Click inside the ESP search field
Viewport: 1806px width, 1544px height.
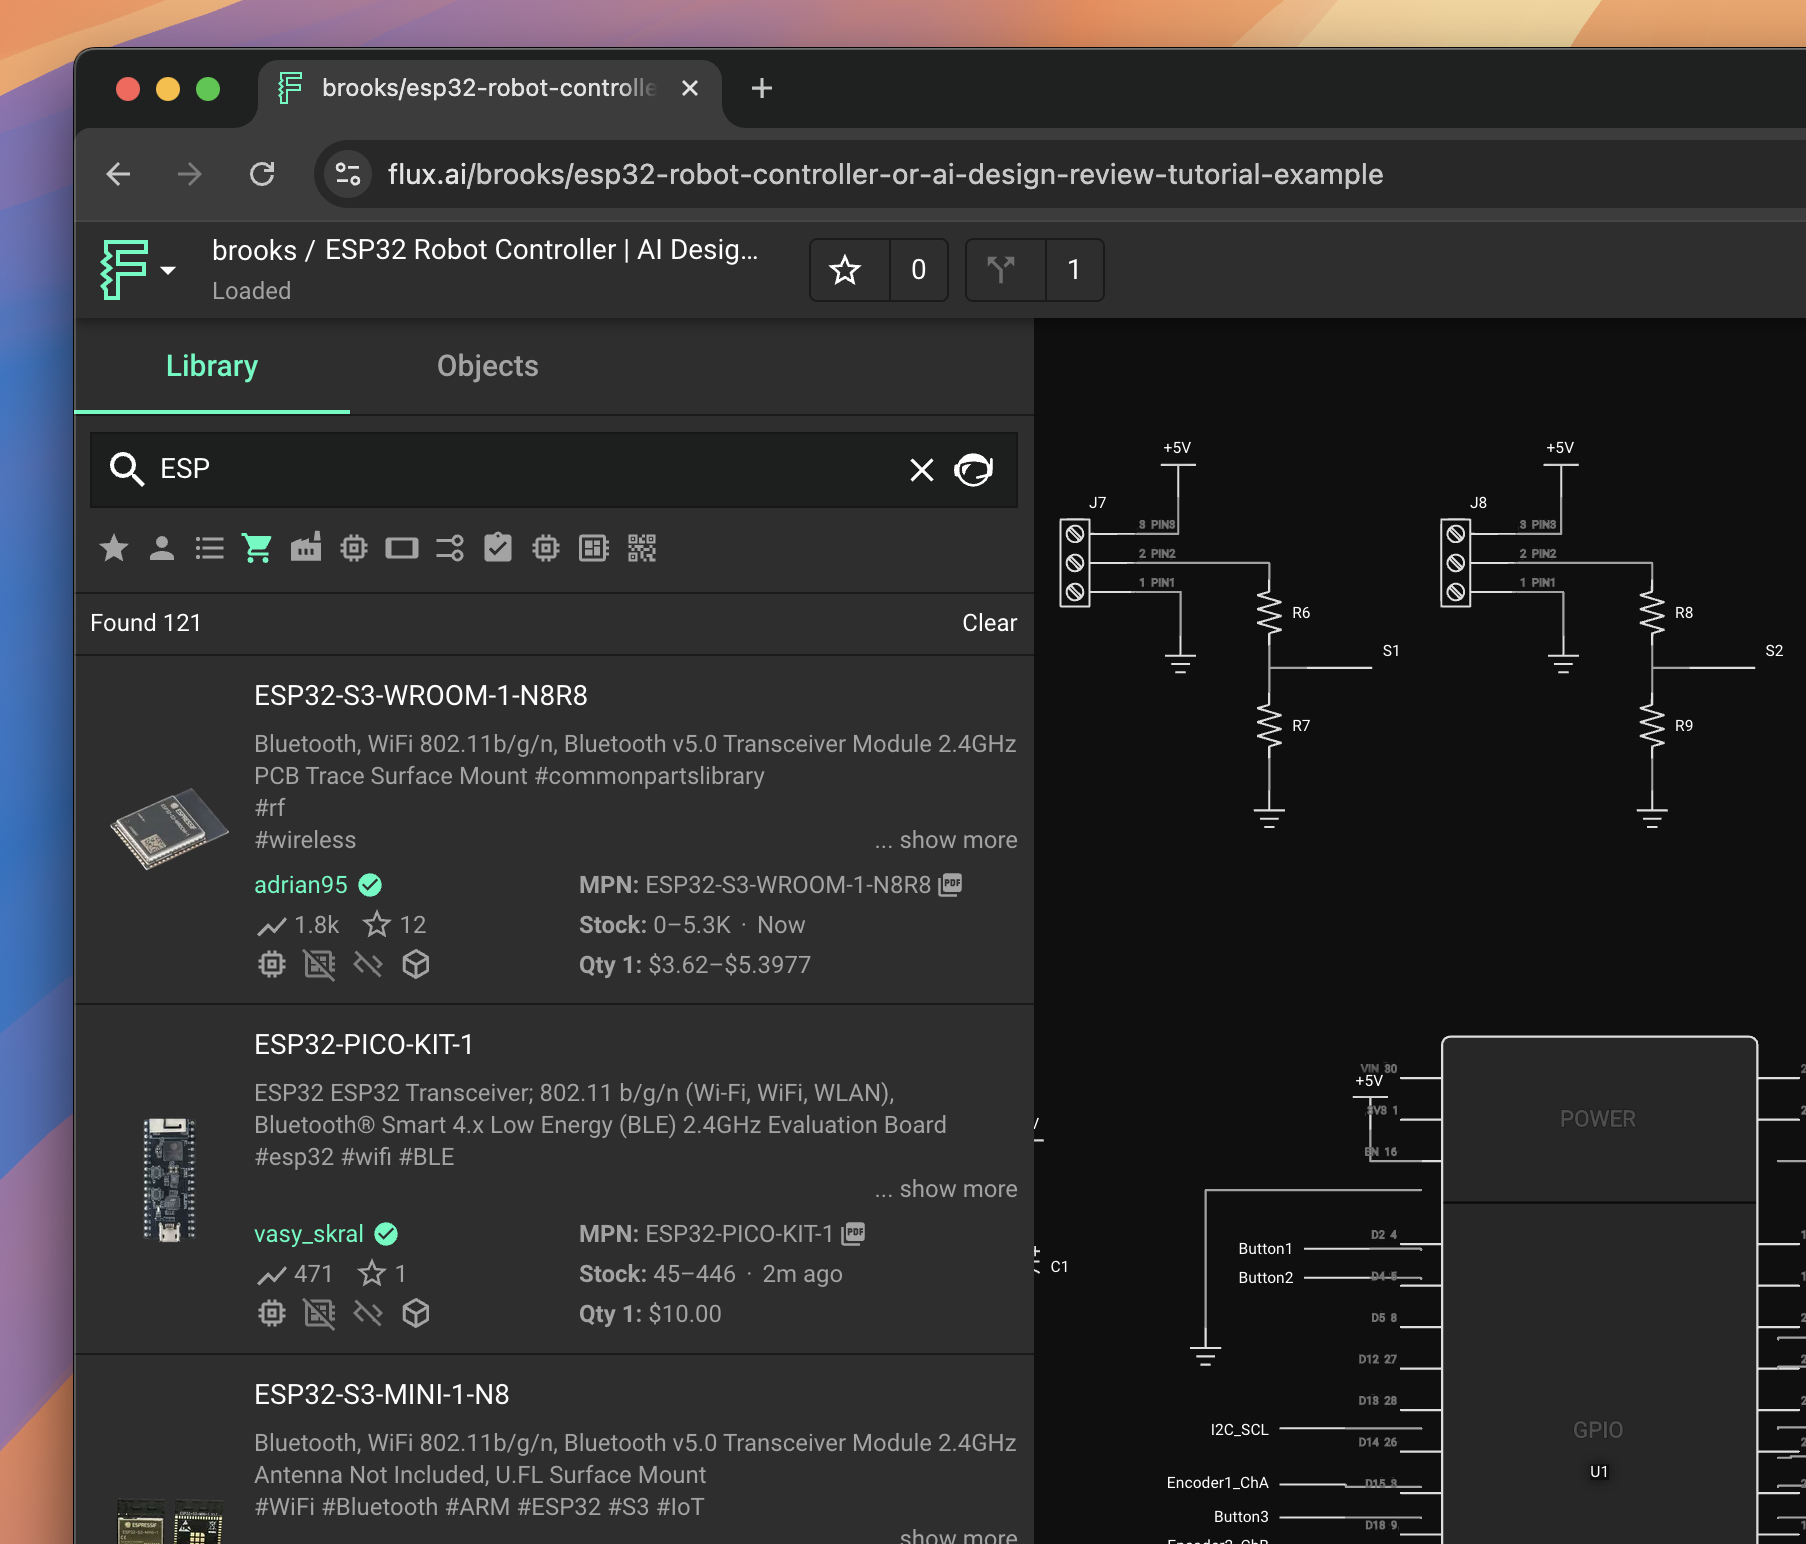pyautogui.click(x=500, y=469)
